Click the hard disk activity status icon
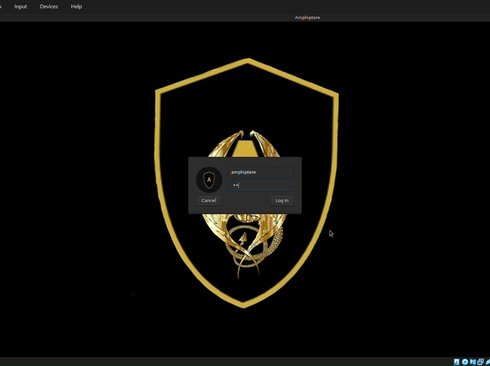 click(456, 362)
